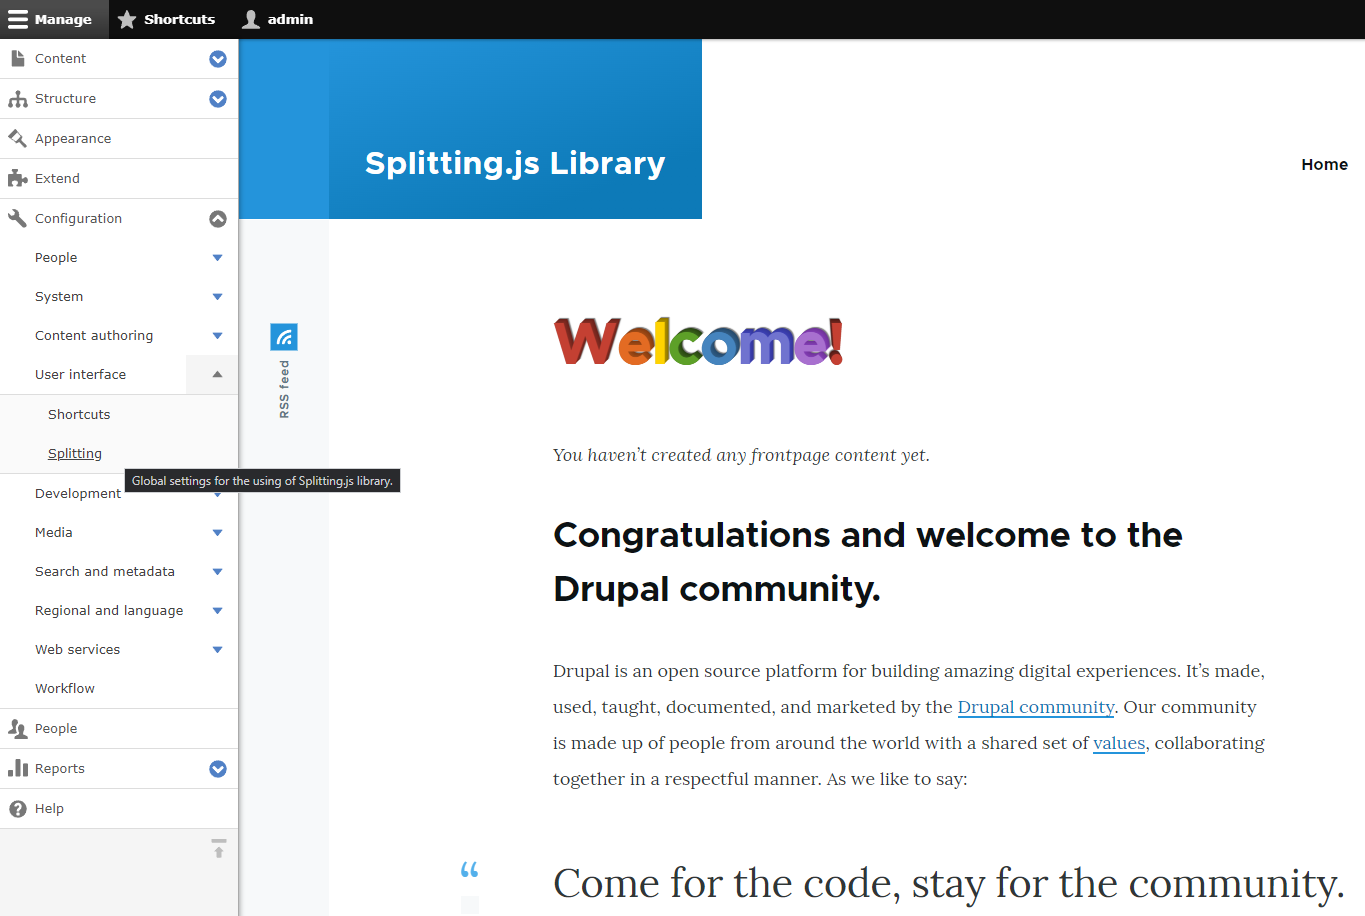The height and width of the screenshot is (916, 1365).
Task: Open the Drupal community link
Action: [x=1035, y=707]
